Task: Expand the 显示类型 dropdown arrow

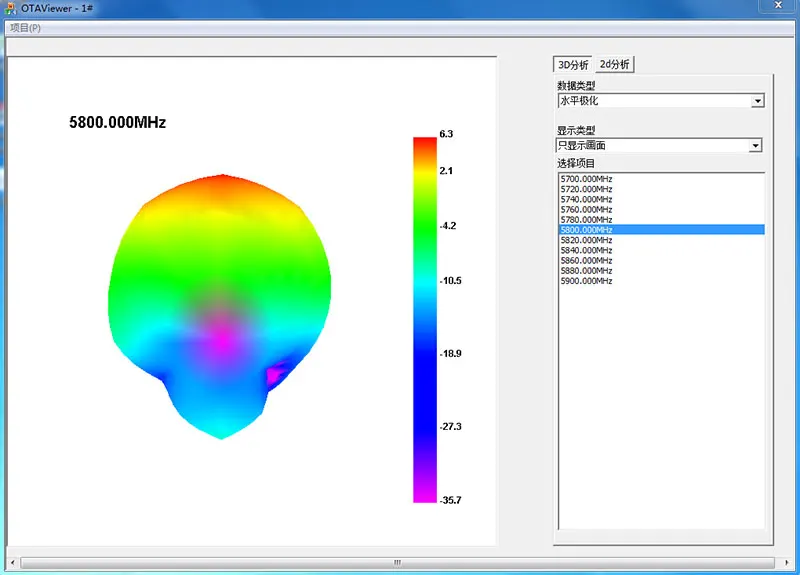Action: point(756,146)
